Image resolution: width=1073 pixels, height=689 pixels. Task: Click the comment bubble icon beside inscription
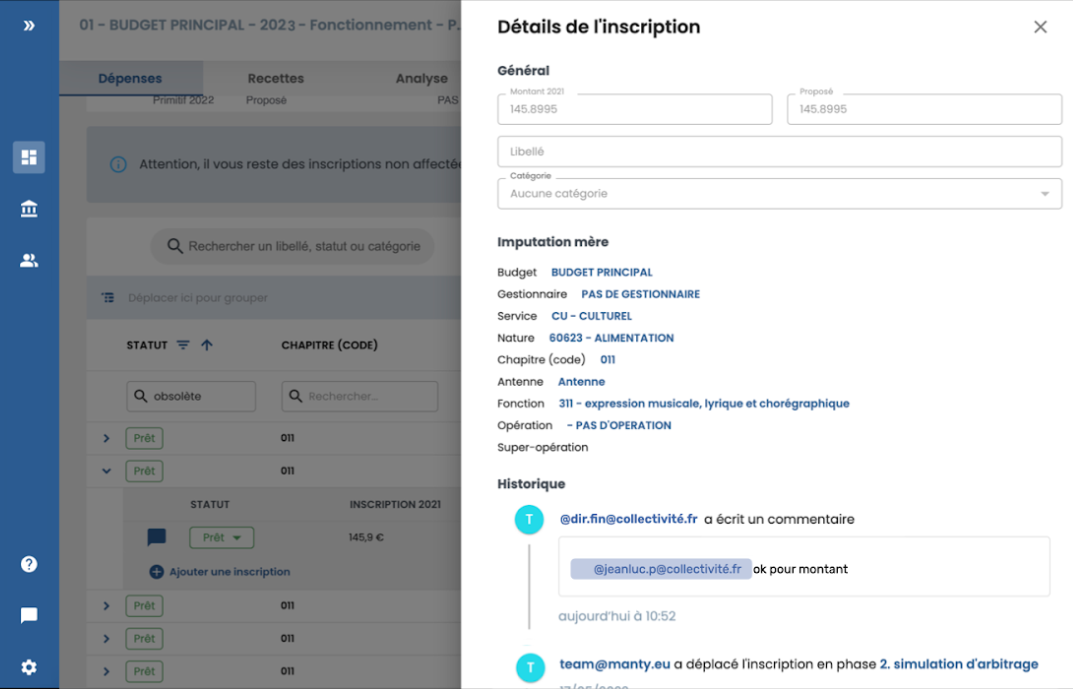coord(157,538)
